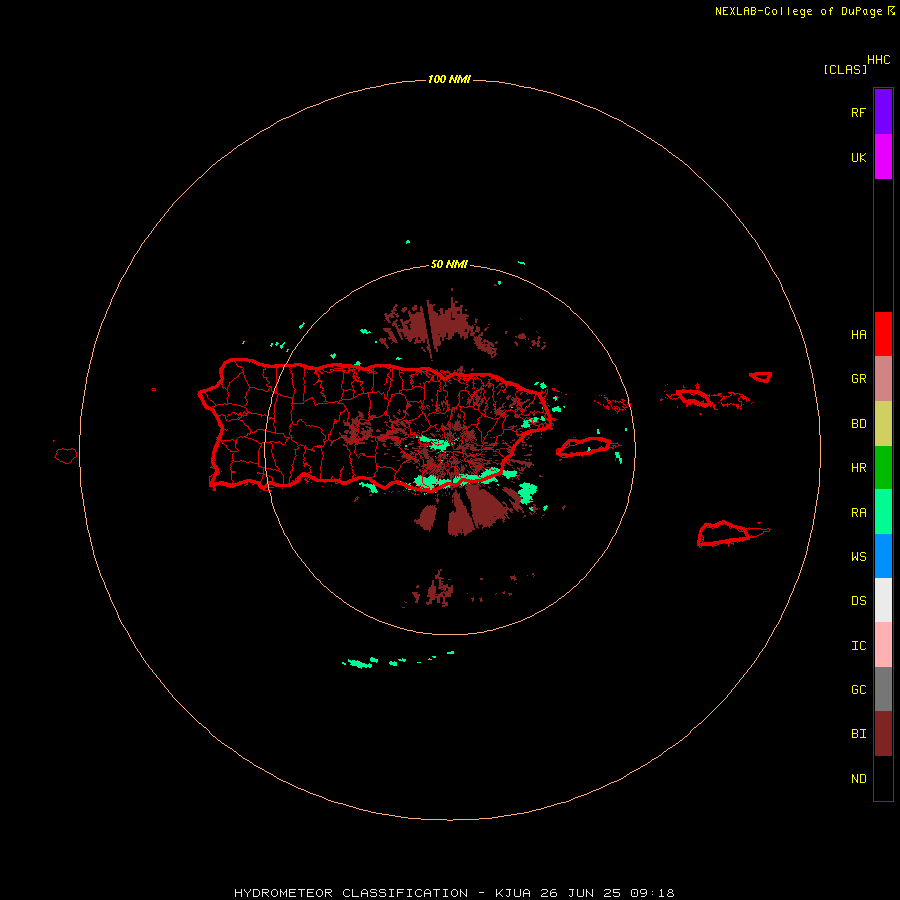Click the Mona Island outline west of Puerto Rico
The image size is (900, 900).
66,456
